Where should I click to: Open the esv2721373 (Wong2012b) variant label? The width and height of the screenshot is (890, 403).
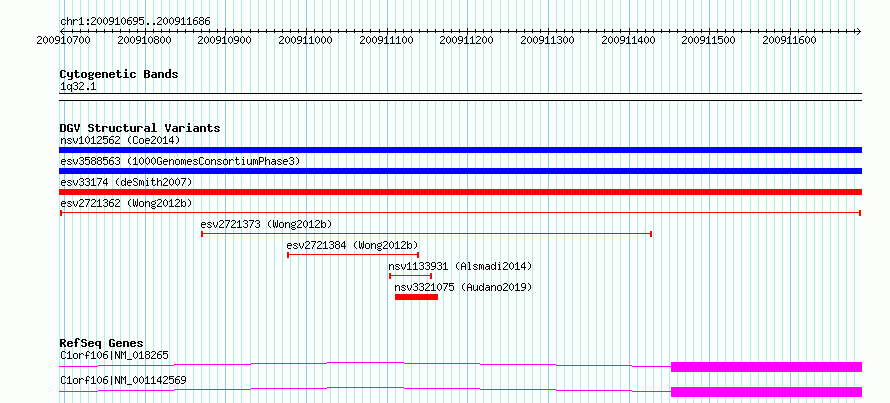266,224
